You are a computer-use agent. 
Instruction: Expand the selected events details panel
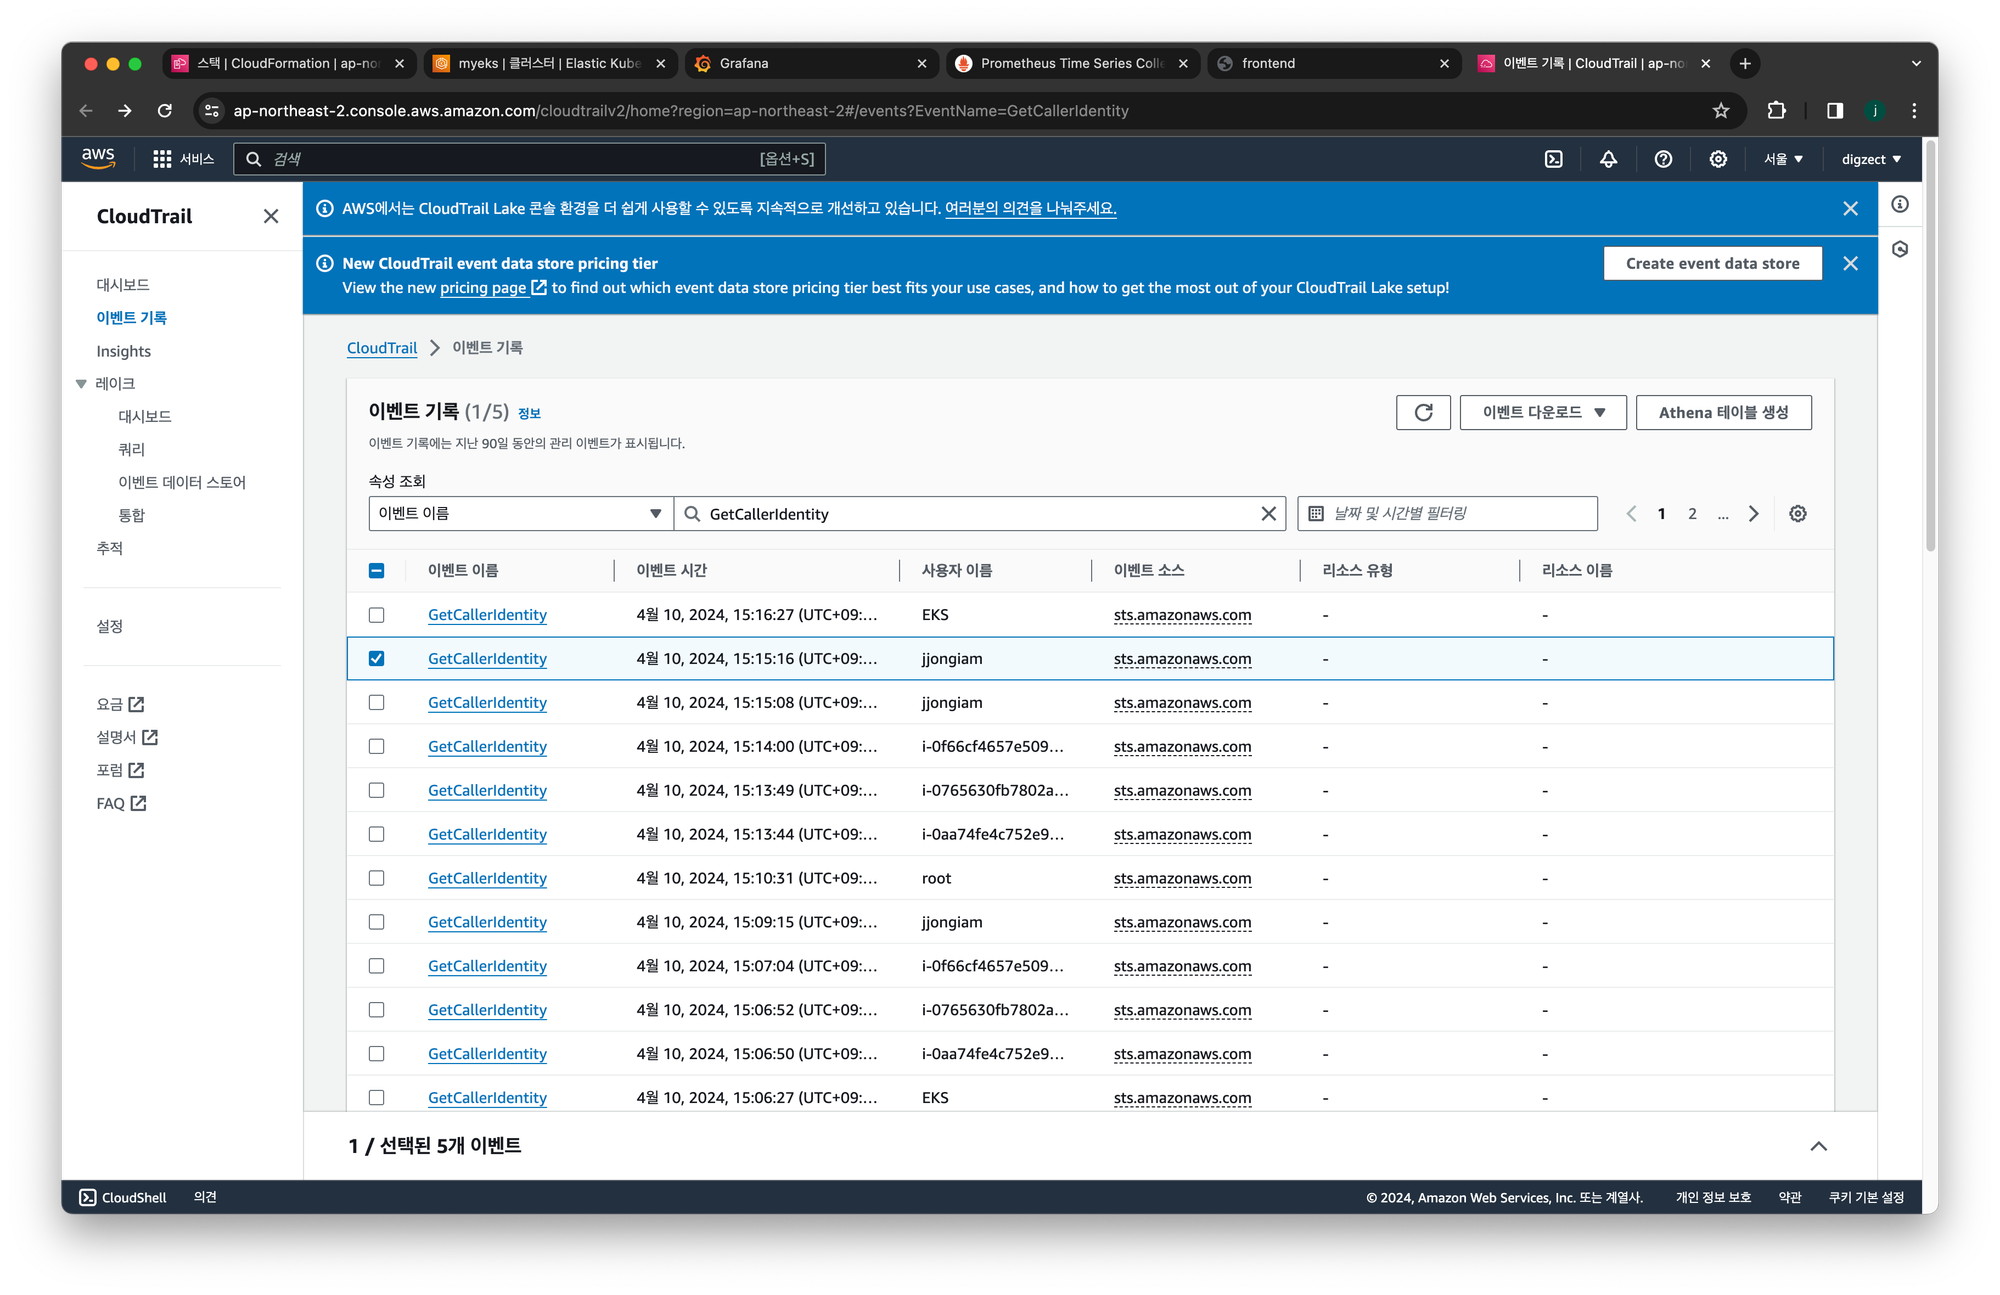click(x=1819, y=1146)
